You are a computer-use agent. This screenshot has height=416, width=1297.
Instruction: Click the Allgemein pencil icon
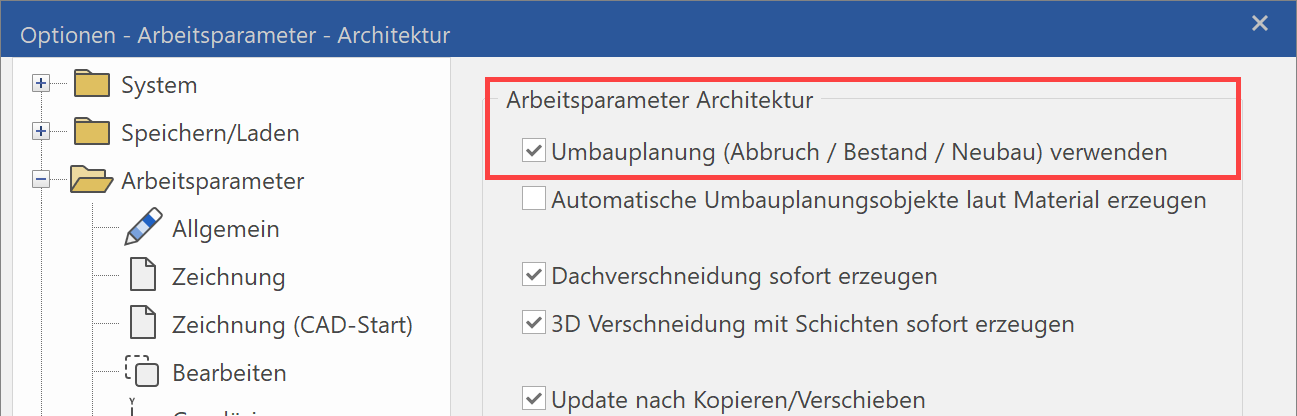[x=143, y=227]
